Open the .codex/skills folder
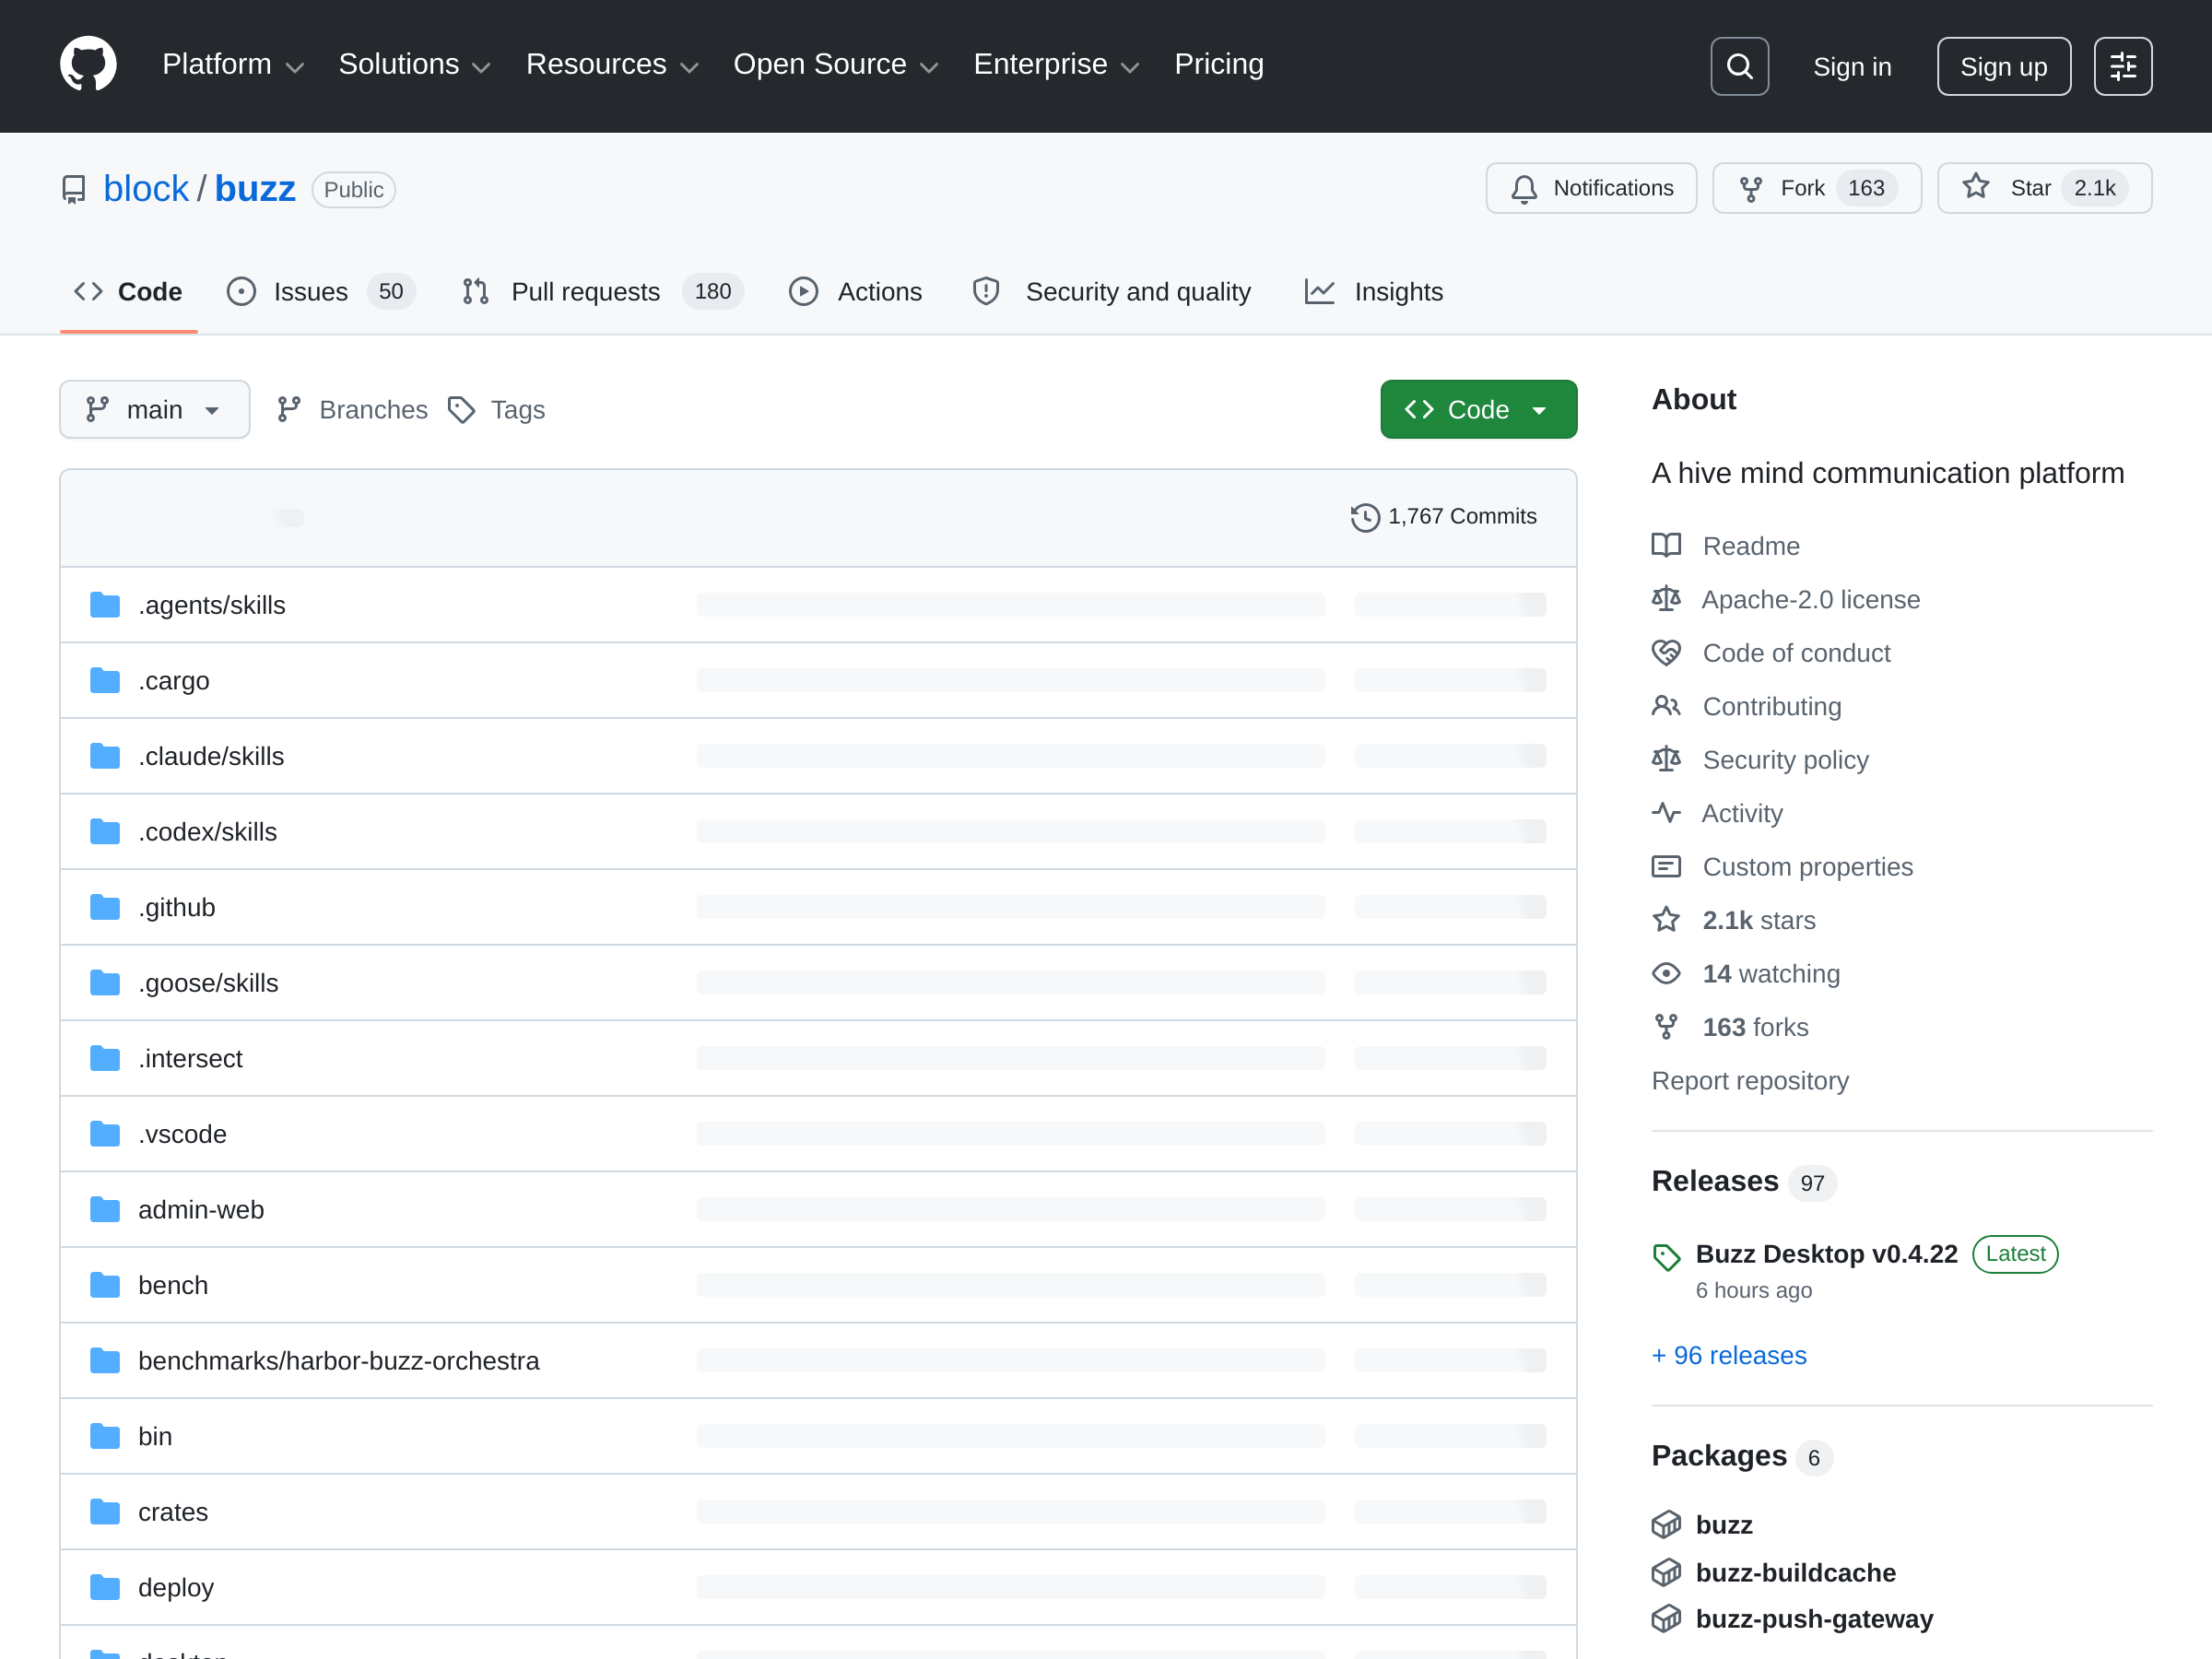Screen dimensions: 2212x1659 207,831
